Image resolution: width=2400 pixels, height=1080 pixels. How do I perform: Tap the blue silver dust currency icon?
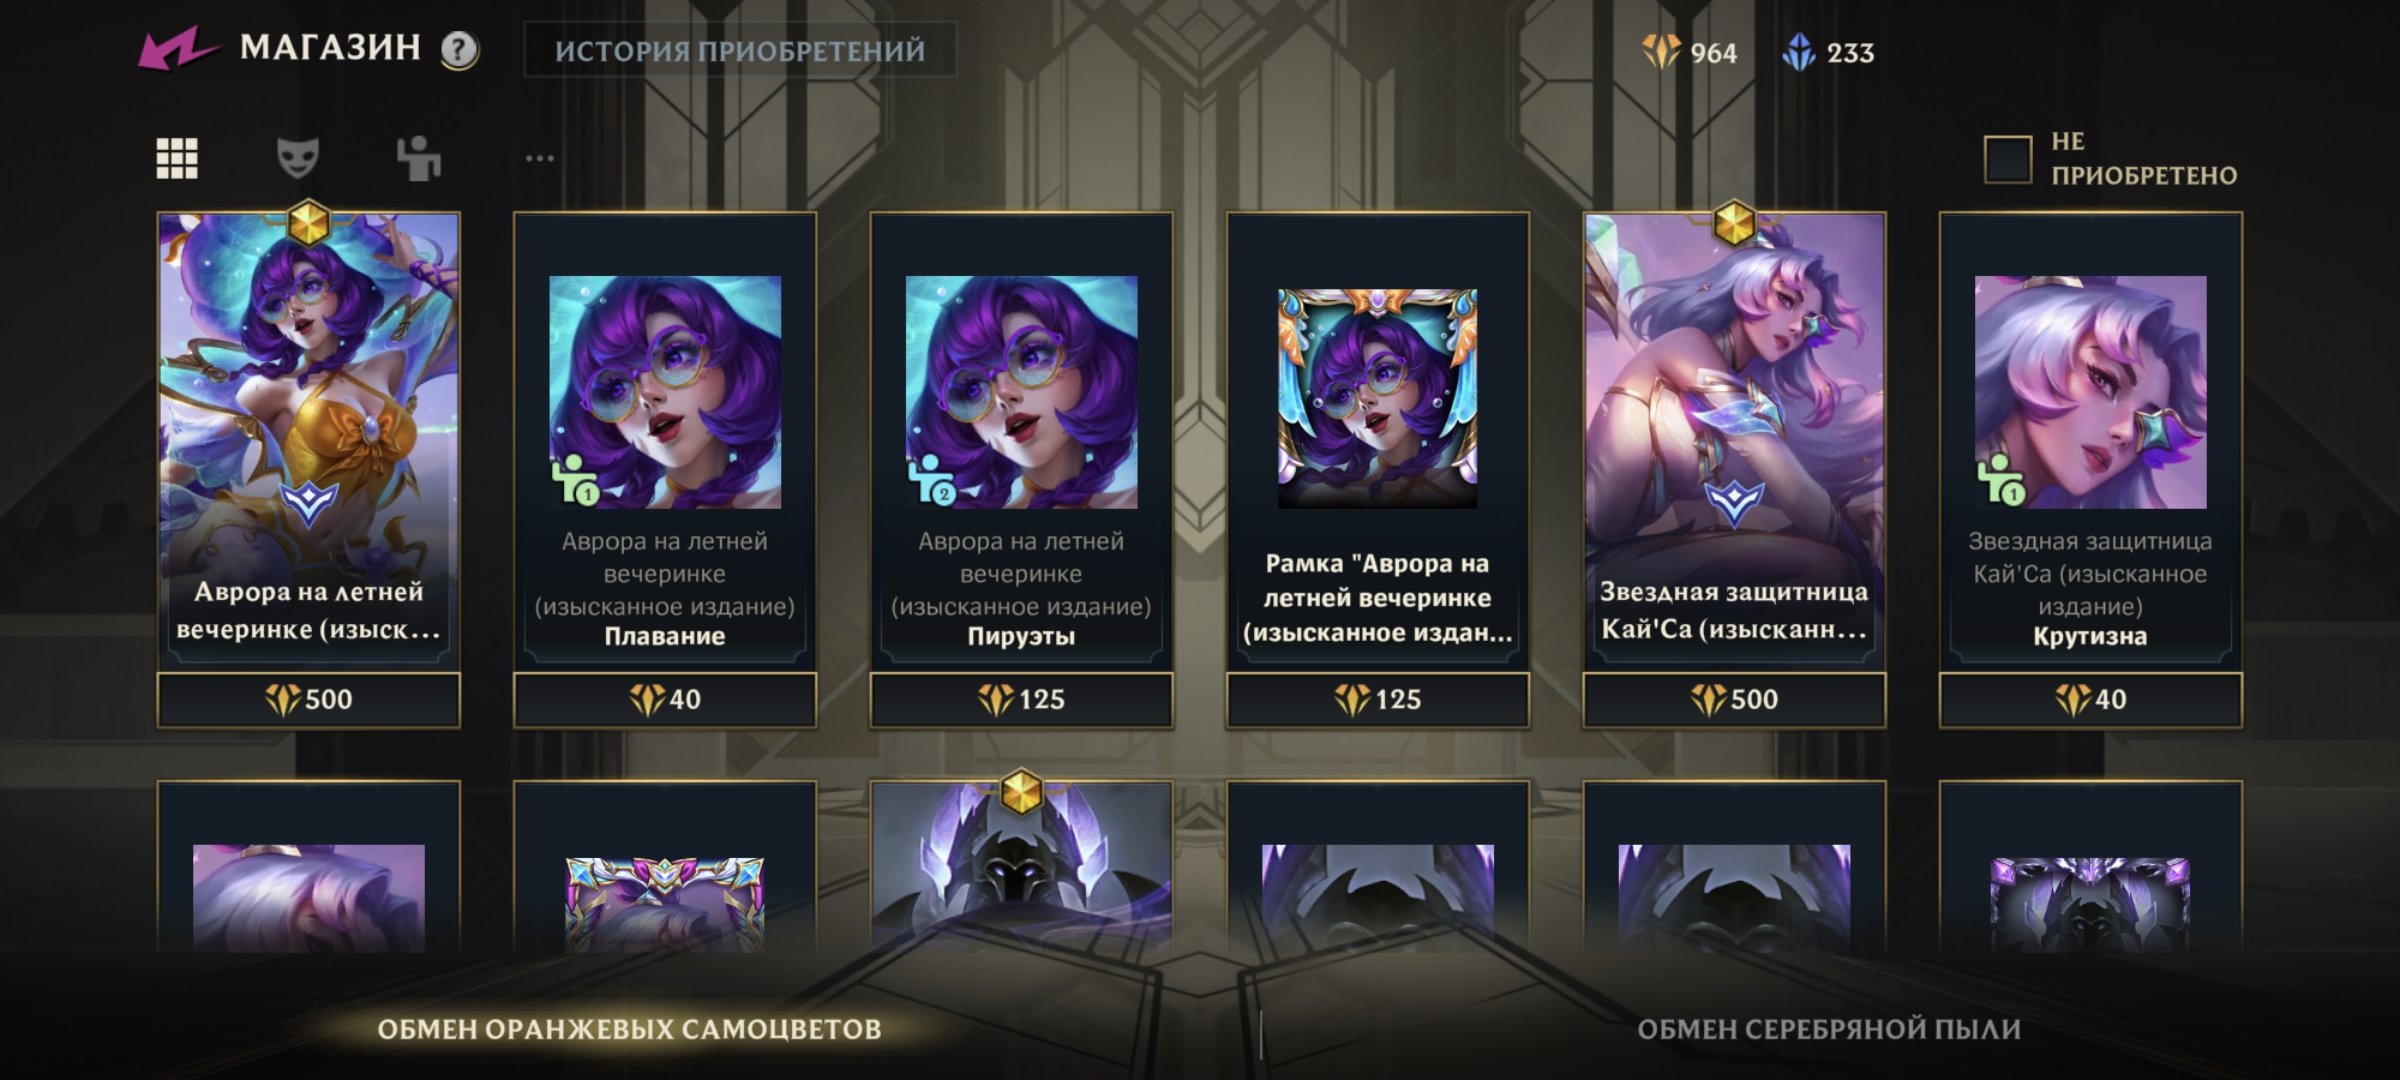click(x=1799, y=52)
